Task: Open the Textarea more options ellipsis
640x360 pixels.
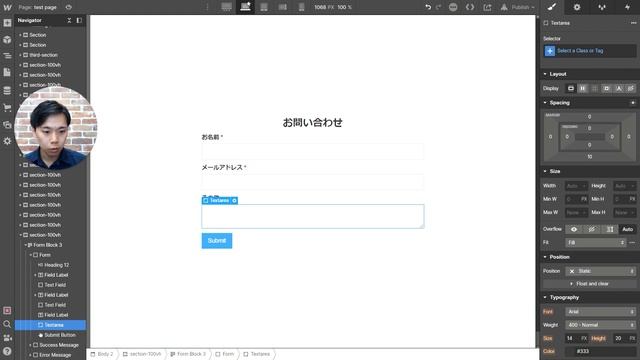Action: pos(633,23)
